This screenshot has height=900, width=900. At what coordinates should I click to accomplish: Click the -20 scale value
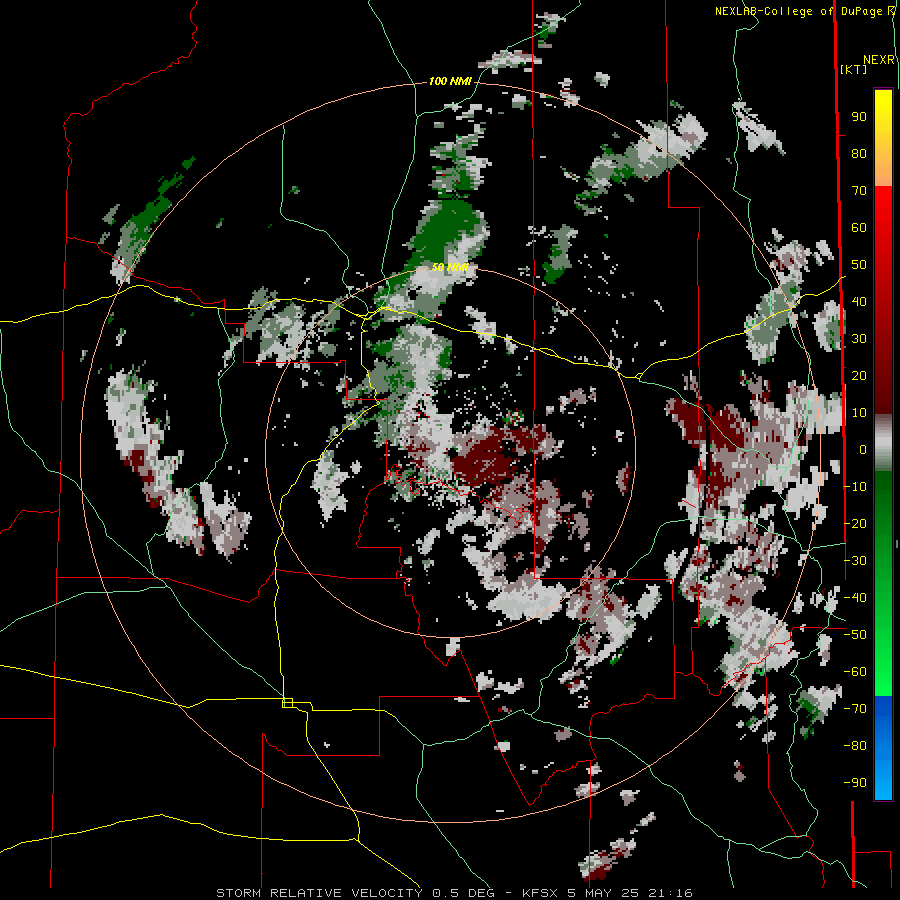(x=855, y=523)
